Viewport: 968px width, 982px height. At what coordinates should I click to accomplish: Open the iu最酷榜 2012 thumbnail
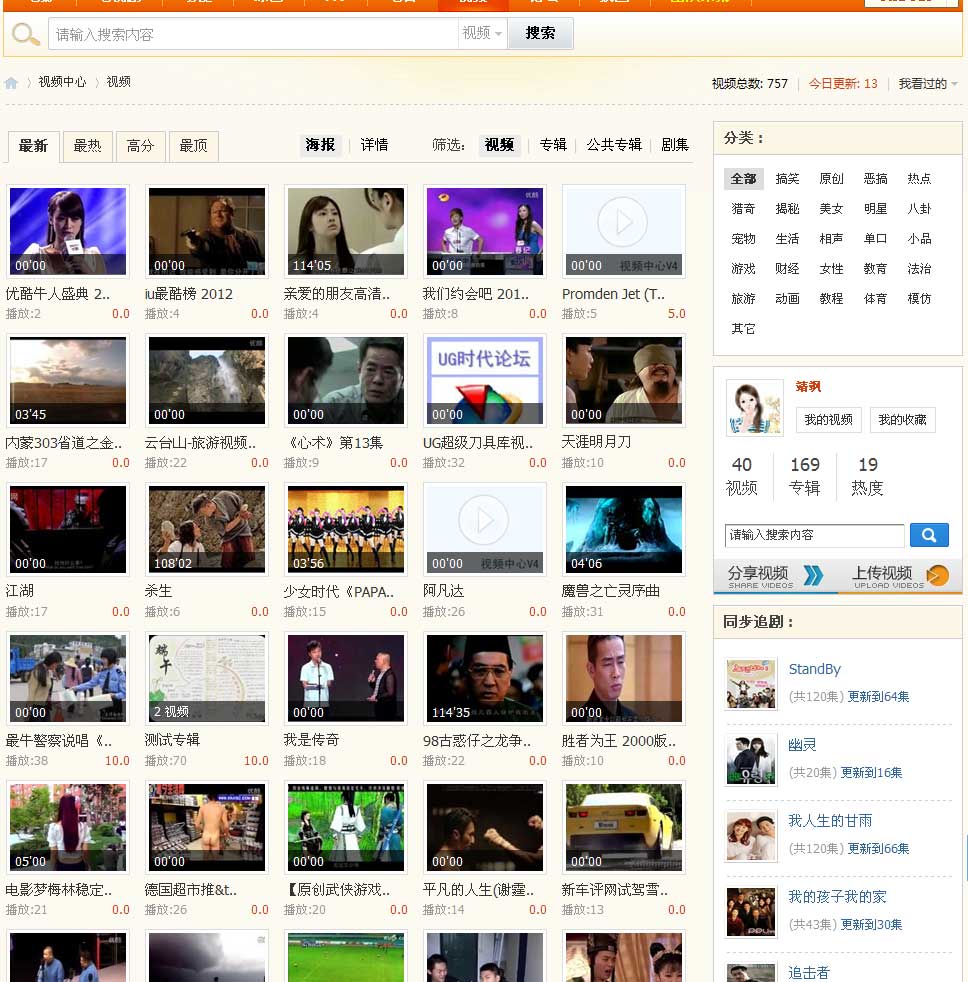click(x=207, y=231)
